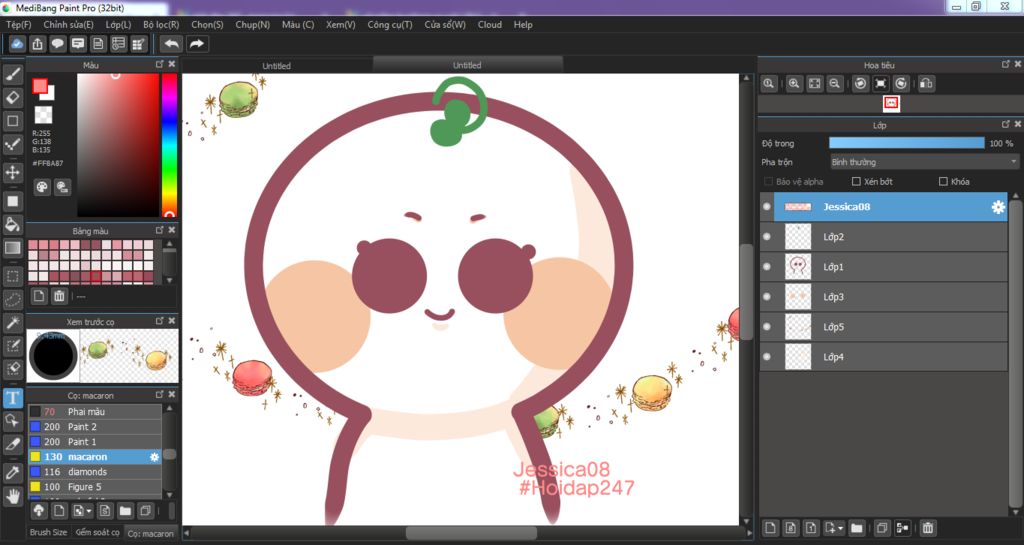Viewport: 1024px width, 545px height.
Task: Open the Công cụ(T) tools menu
Action: coord(390,24)
